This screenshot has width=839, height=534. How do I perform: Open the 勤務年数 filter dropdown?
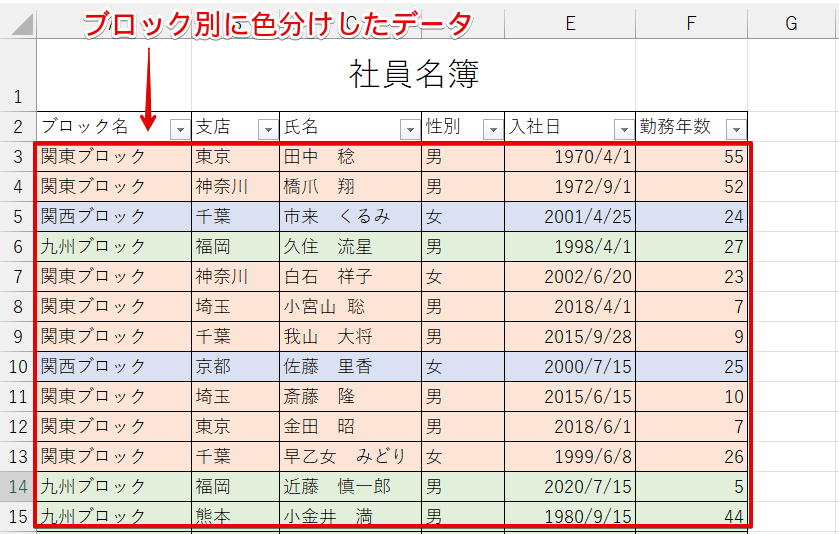tap(736, 129)
